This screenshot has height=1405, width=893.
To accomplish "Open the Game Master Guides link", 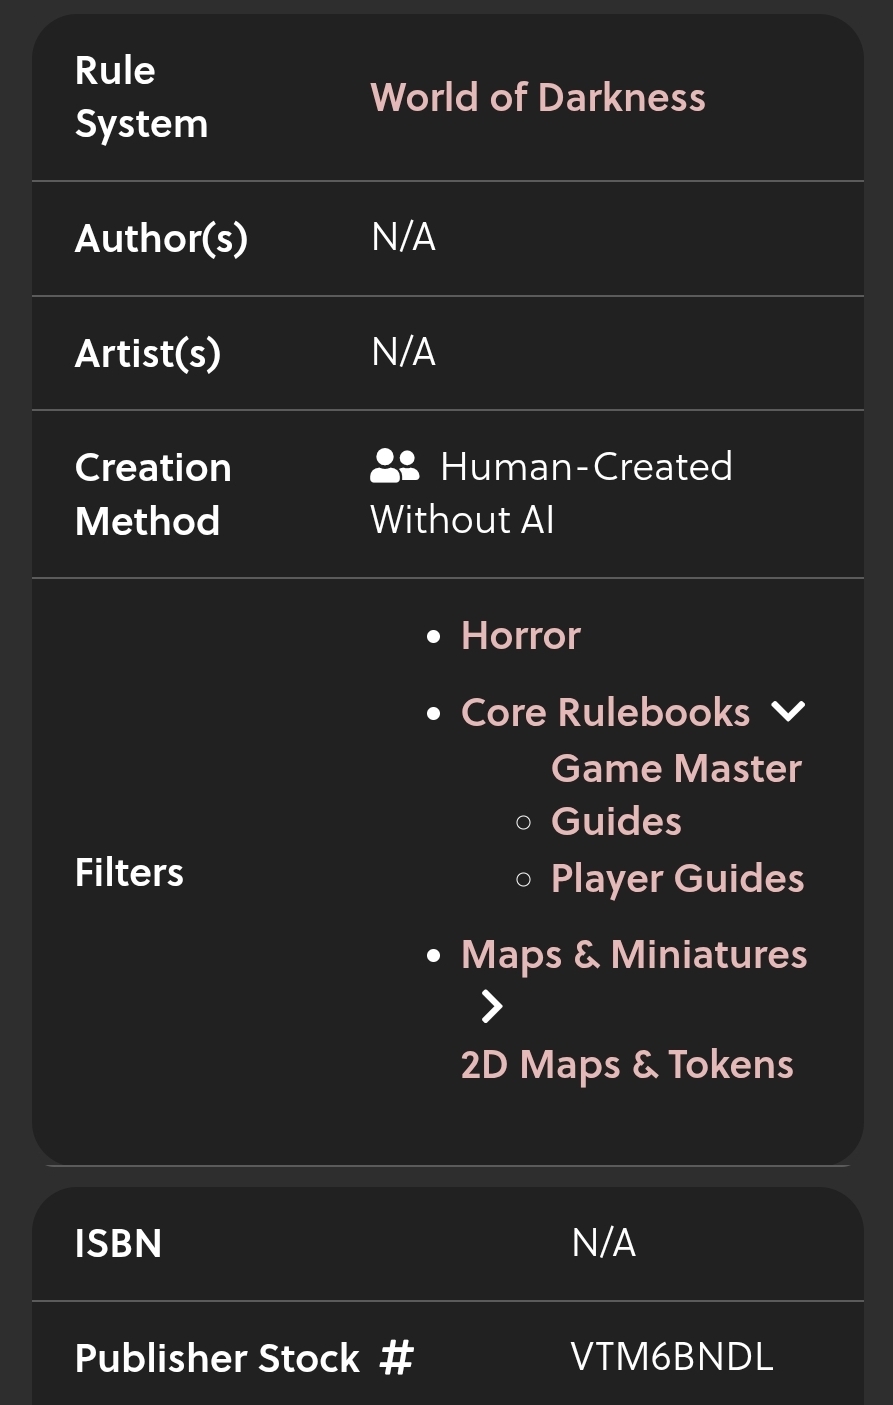I will (676, 795).
